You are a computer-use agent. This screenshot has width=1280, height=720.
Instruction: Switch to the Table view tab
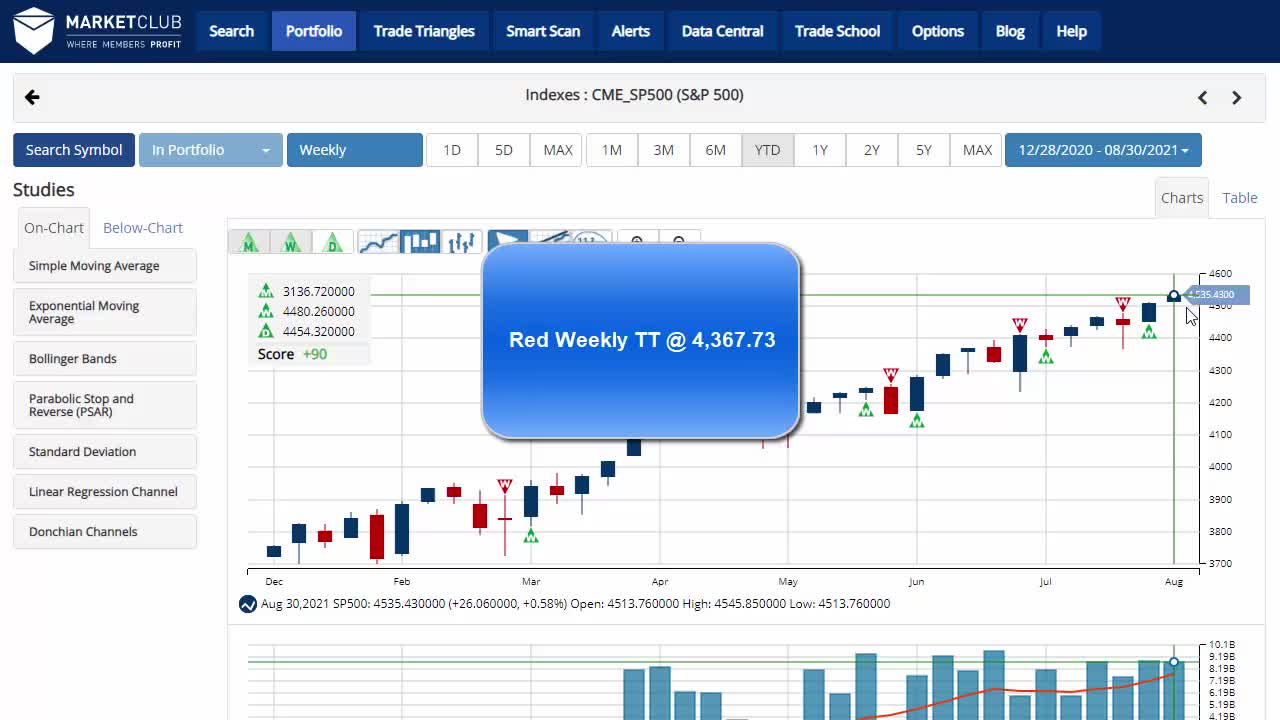pos(1240,198)
